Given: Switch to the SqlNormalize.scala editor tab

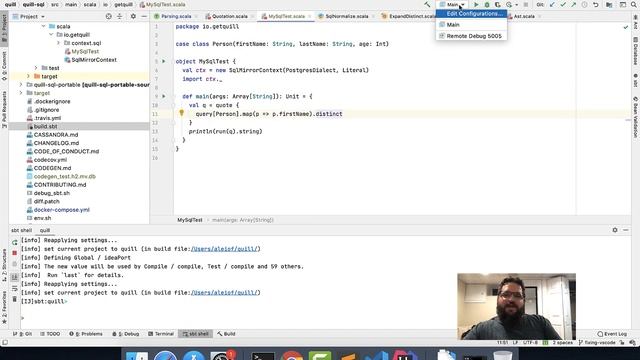Looking at the screenshot, I should 346,16.
